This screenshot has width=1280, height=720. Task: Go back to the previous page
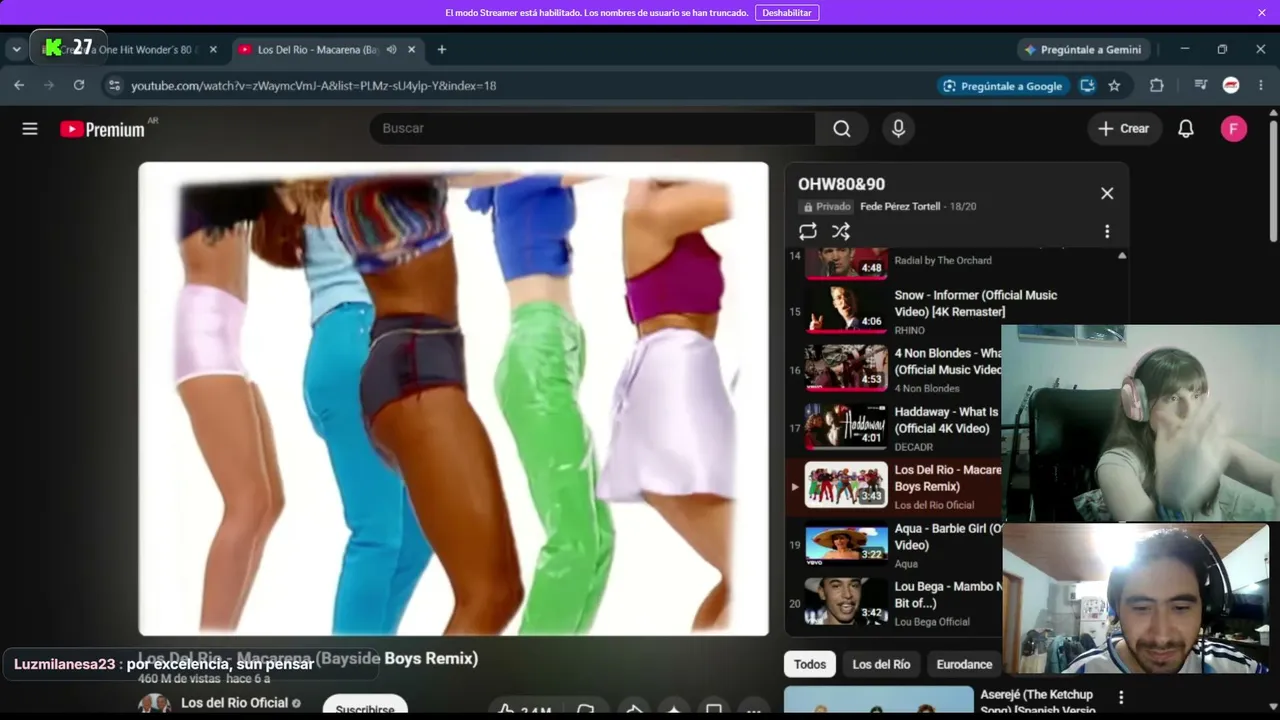point(19,85)
